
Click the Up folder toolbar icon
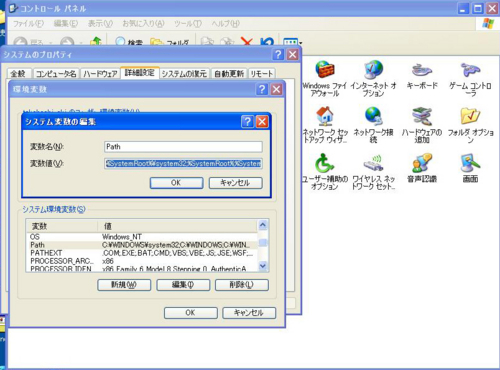click(x=96, y=42)
